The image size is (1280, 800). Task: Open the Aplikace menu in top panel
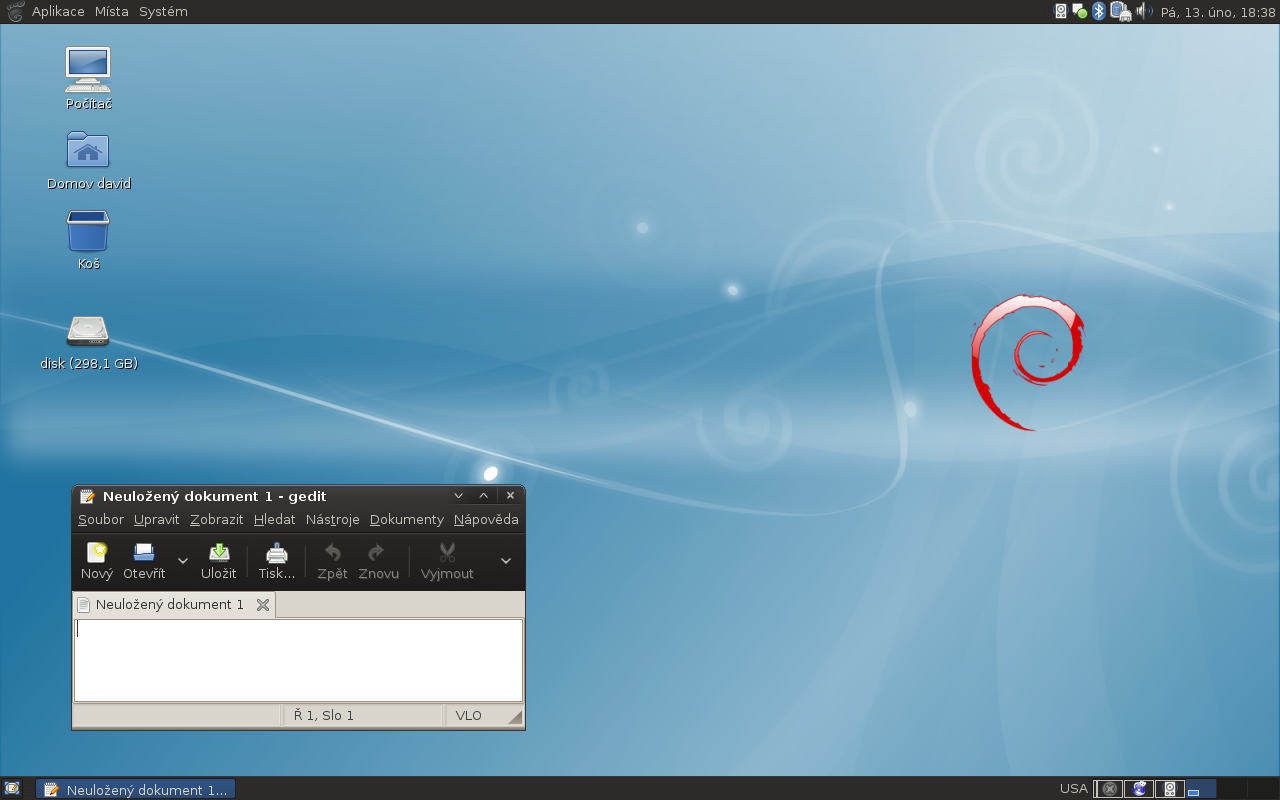click(58, 11)
